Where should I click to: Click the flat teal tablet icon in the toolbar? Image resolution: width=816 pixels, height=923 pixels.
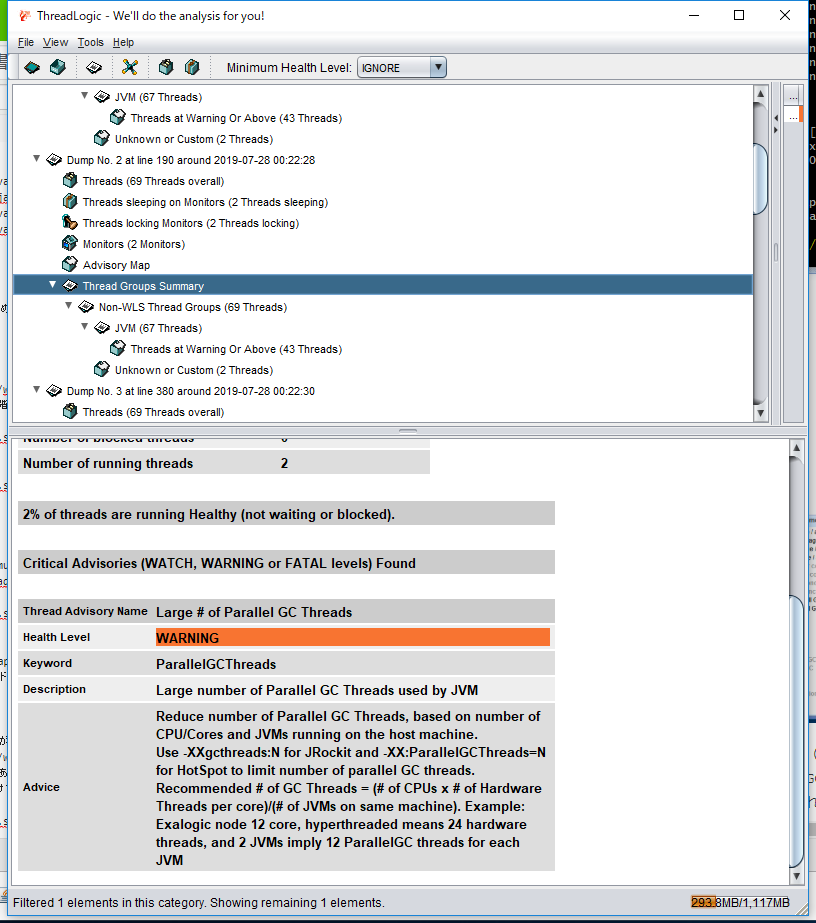32,68
